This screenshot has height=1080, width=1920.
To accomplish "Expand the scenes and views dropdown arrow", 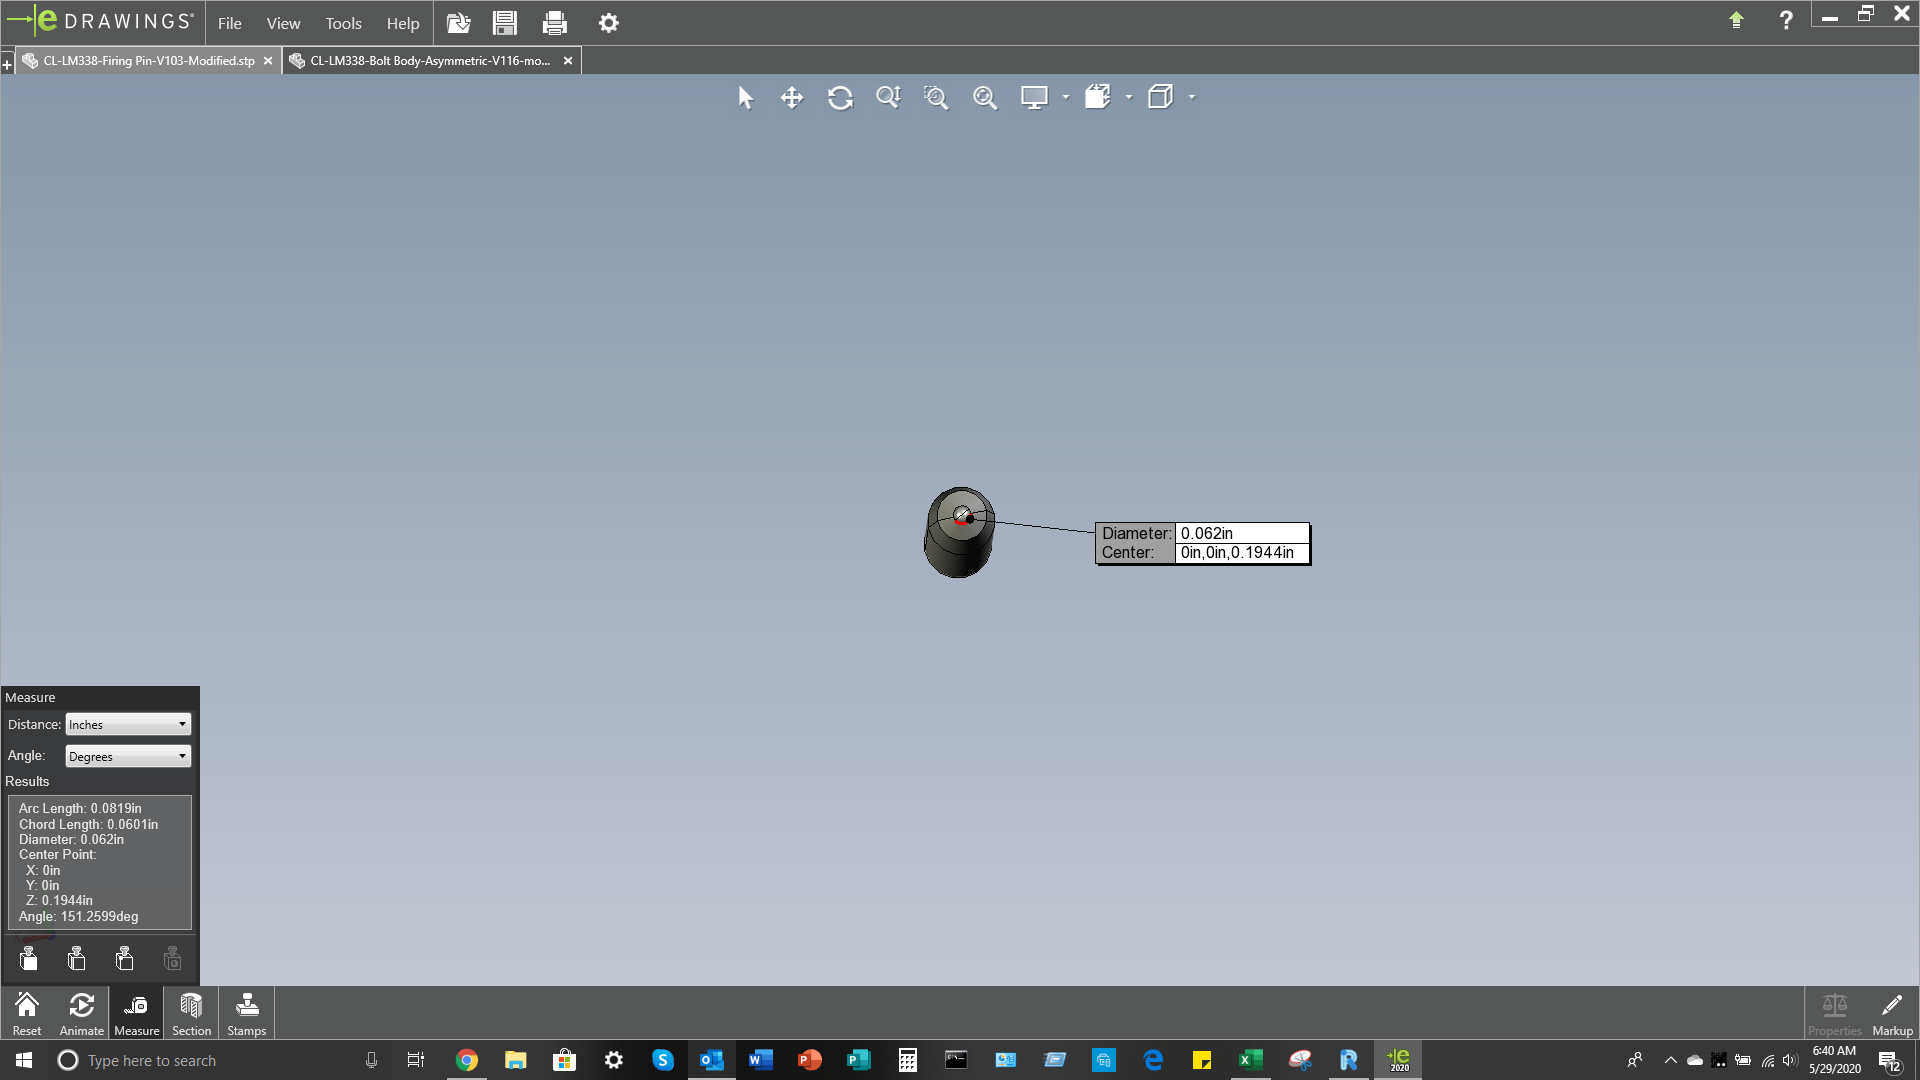I will [x=1129, y=97].
